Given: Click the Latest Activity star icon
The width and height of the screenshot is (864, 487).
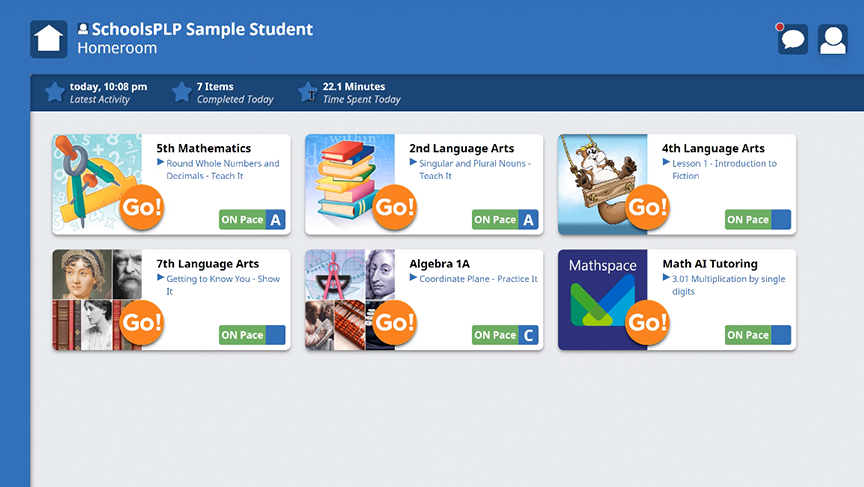Looking at the screenshot, I should 54,93.
